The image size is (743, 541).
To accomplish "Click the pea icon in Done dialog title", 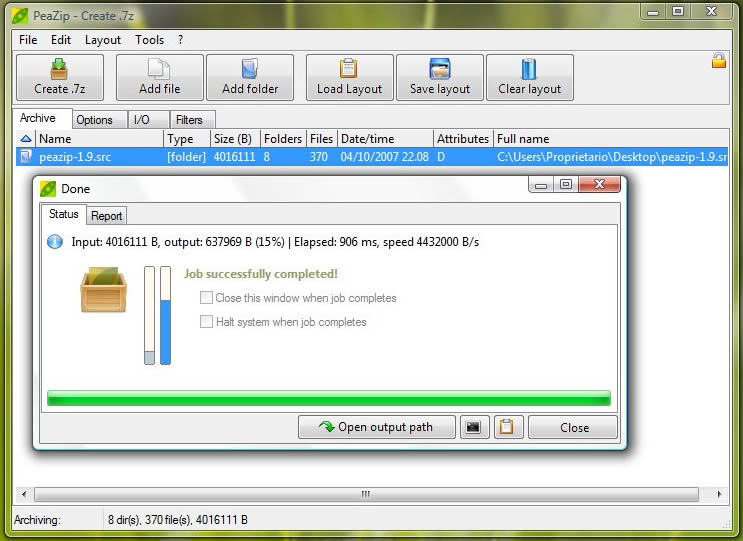I will click(x=48, y=189).
